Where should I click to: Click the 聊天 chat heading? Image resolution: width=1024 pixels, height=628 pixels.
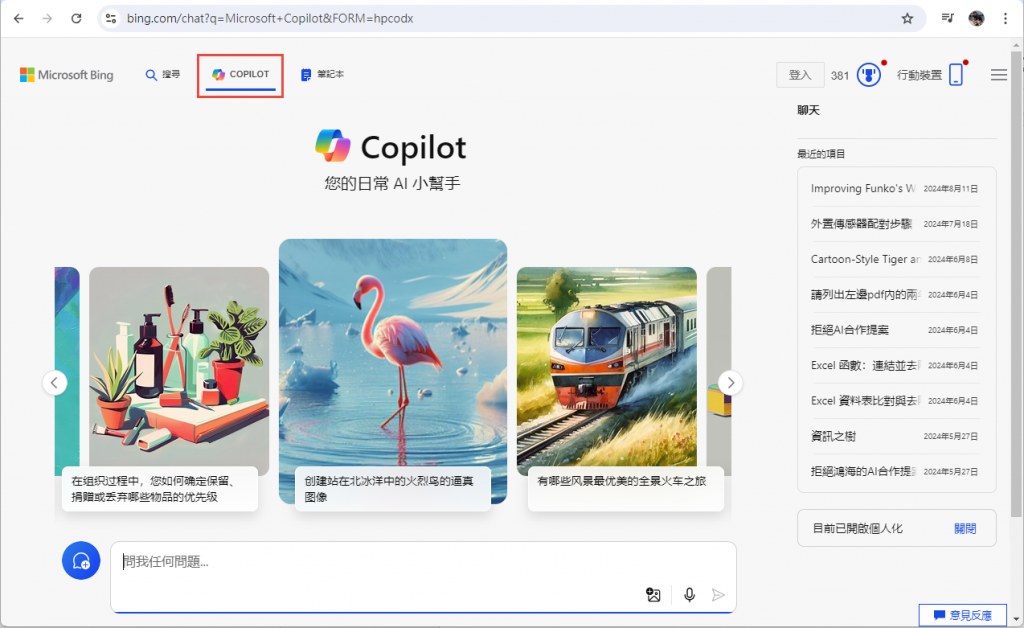808,110
